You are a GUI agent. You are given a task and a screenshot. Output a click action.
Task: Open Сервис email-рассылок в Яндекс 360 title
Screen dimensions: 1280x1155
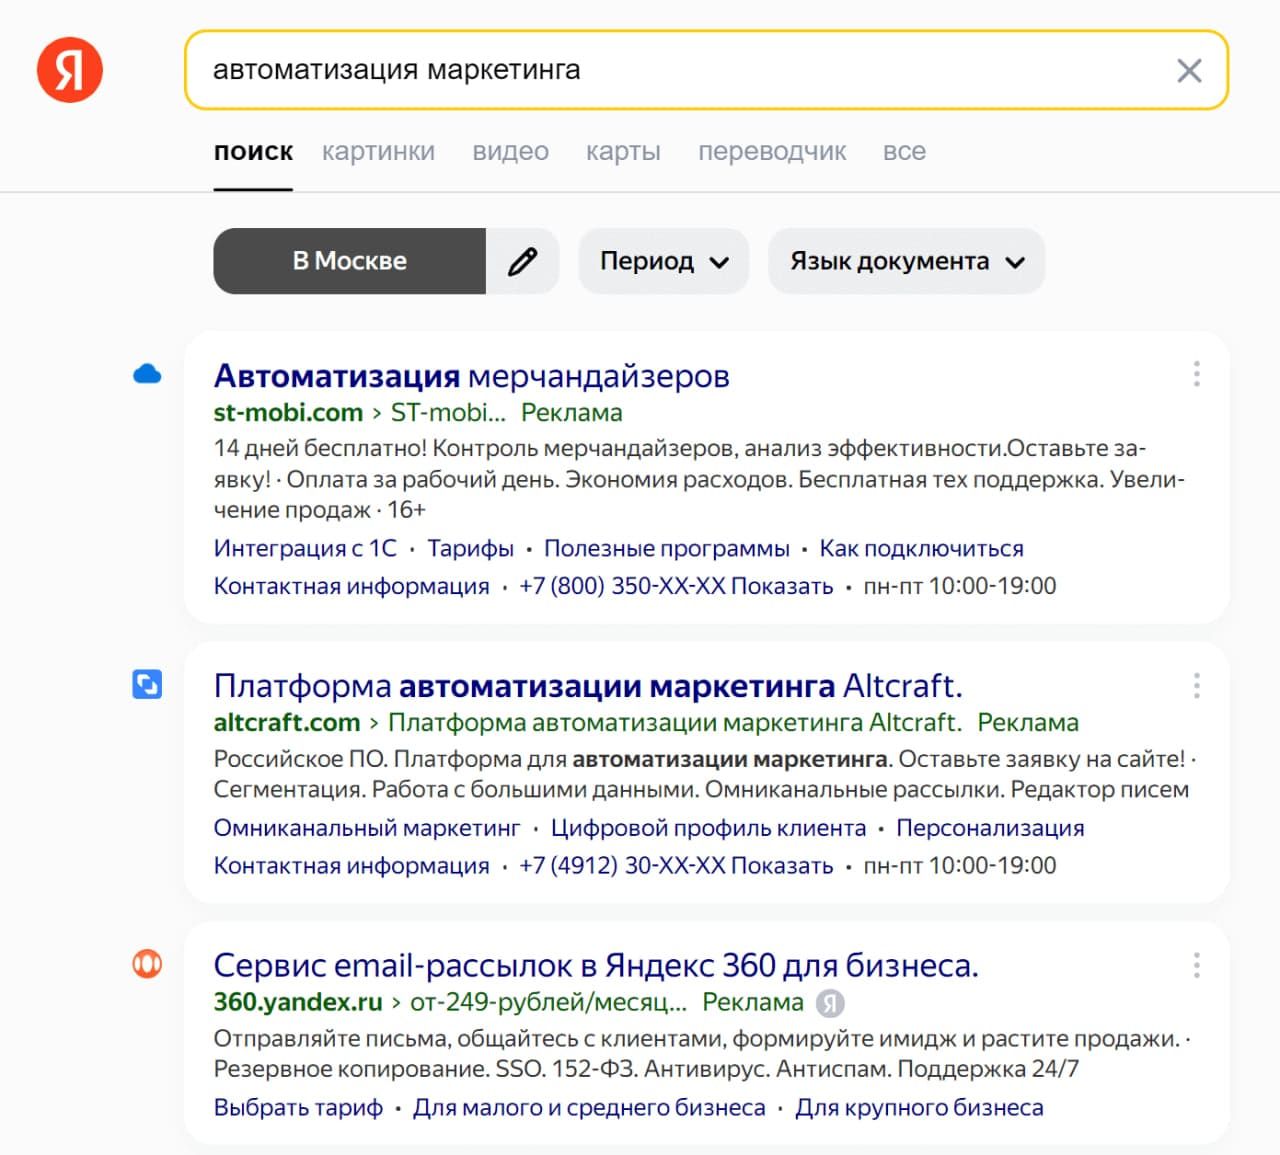596,966
